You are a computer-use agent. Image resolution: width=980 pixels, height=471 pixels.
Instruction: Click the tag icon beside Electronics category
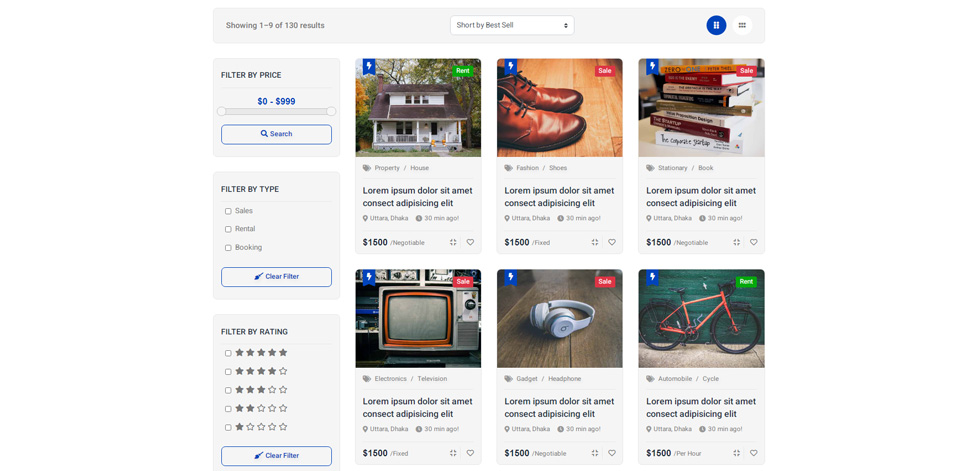pyautogui.click(x=367, y=379)
